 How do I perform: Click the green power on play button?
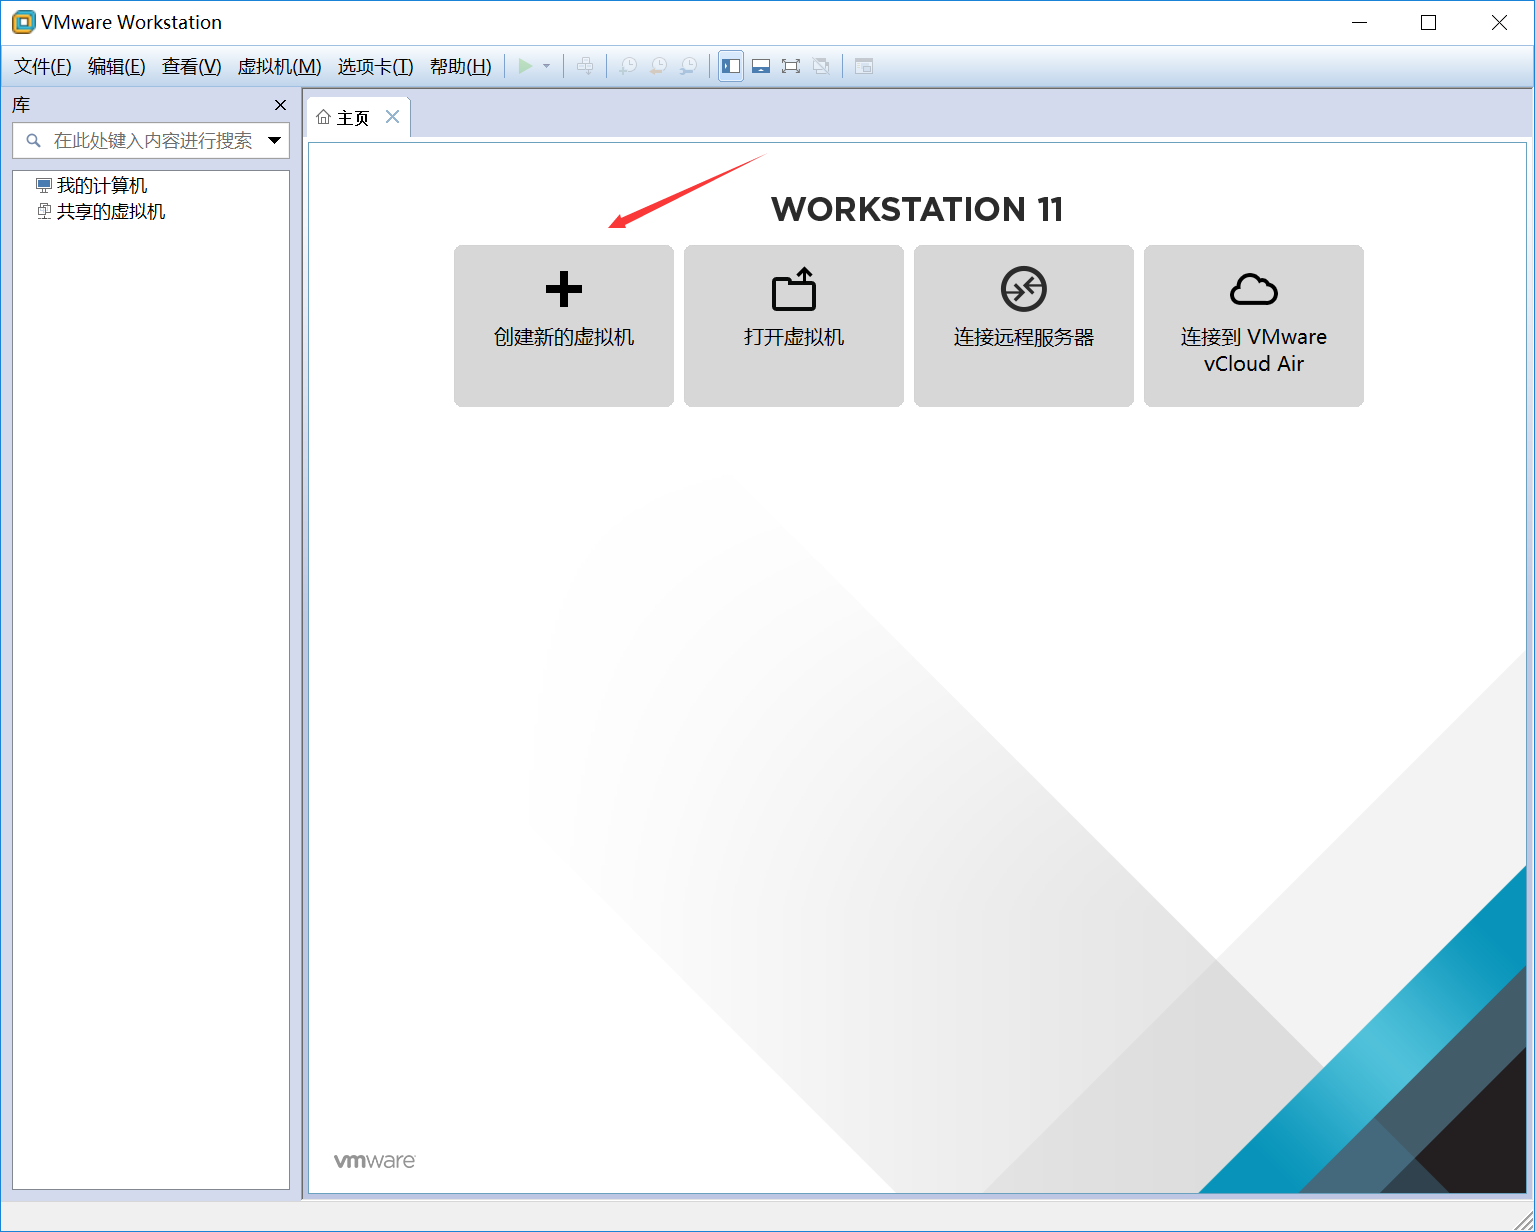(525, 66)
